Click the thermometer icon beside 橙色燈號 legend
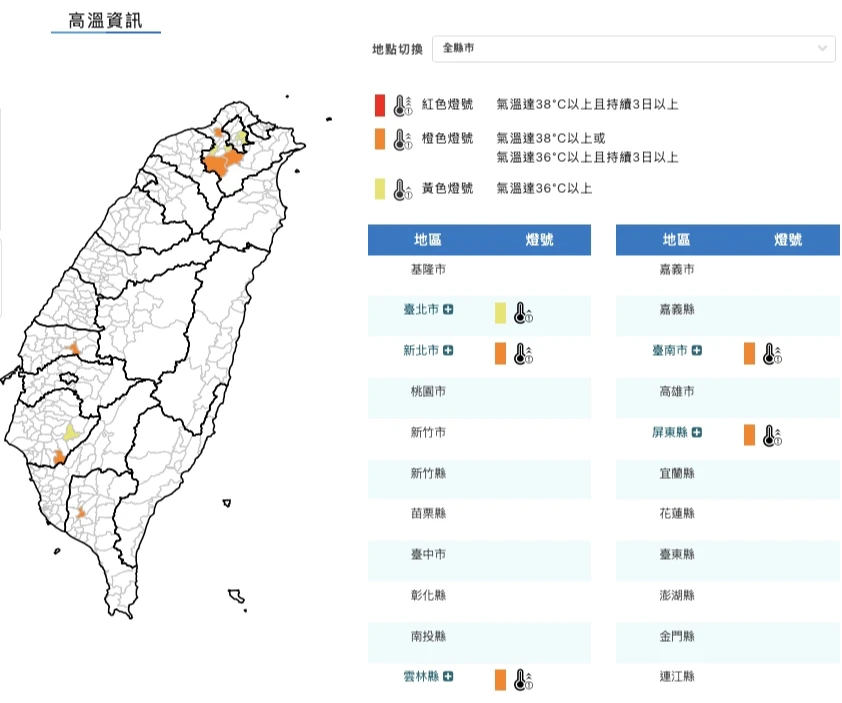 pos(402,140)
